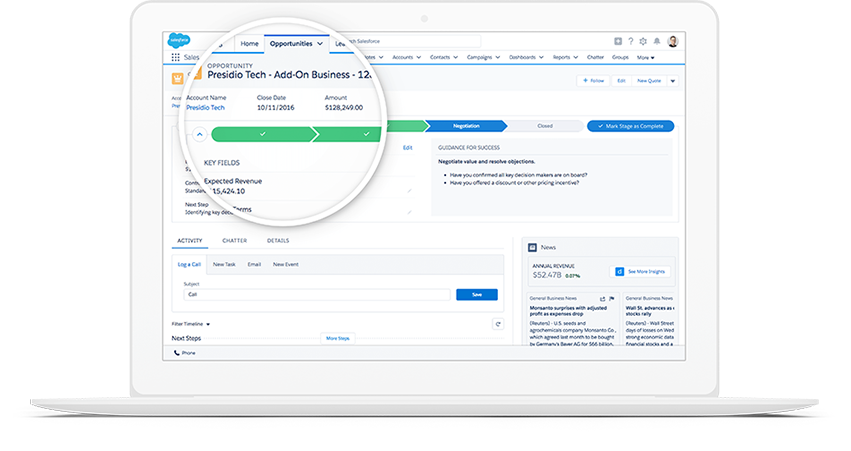Expand the Campaigns nav dropdown
This screenshot has width=851, height=451.
(x=498, y=57)
